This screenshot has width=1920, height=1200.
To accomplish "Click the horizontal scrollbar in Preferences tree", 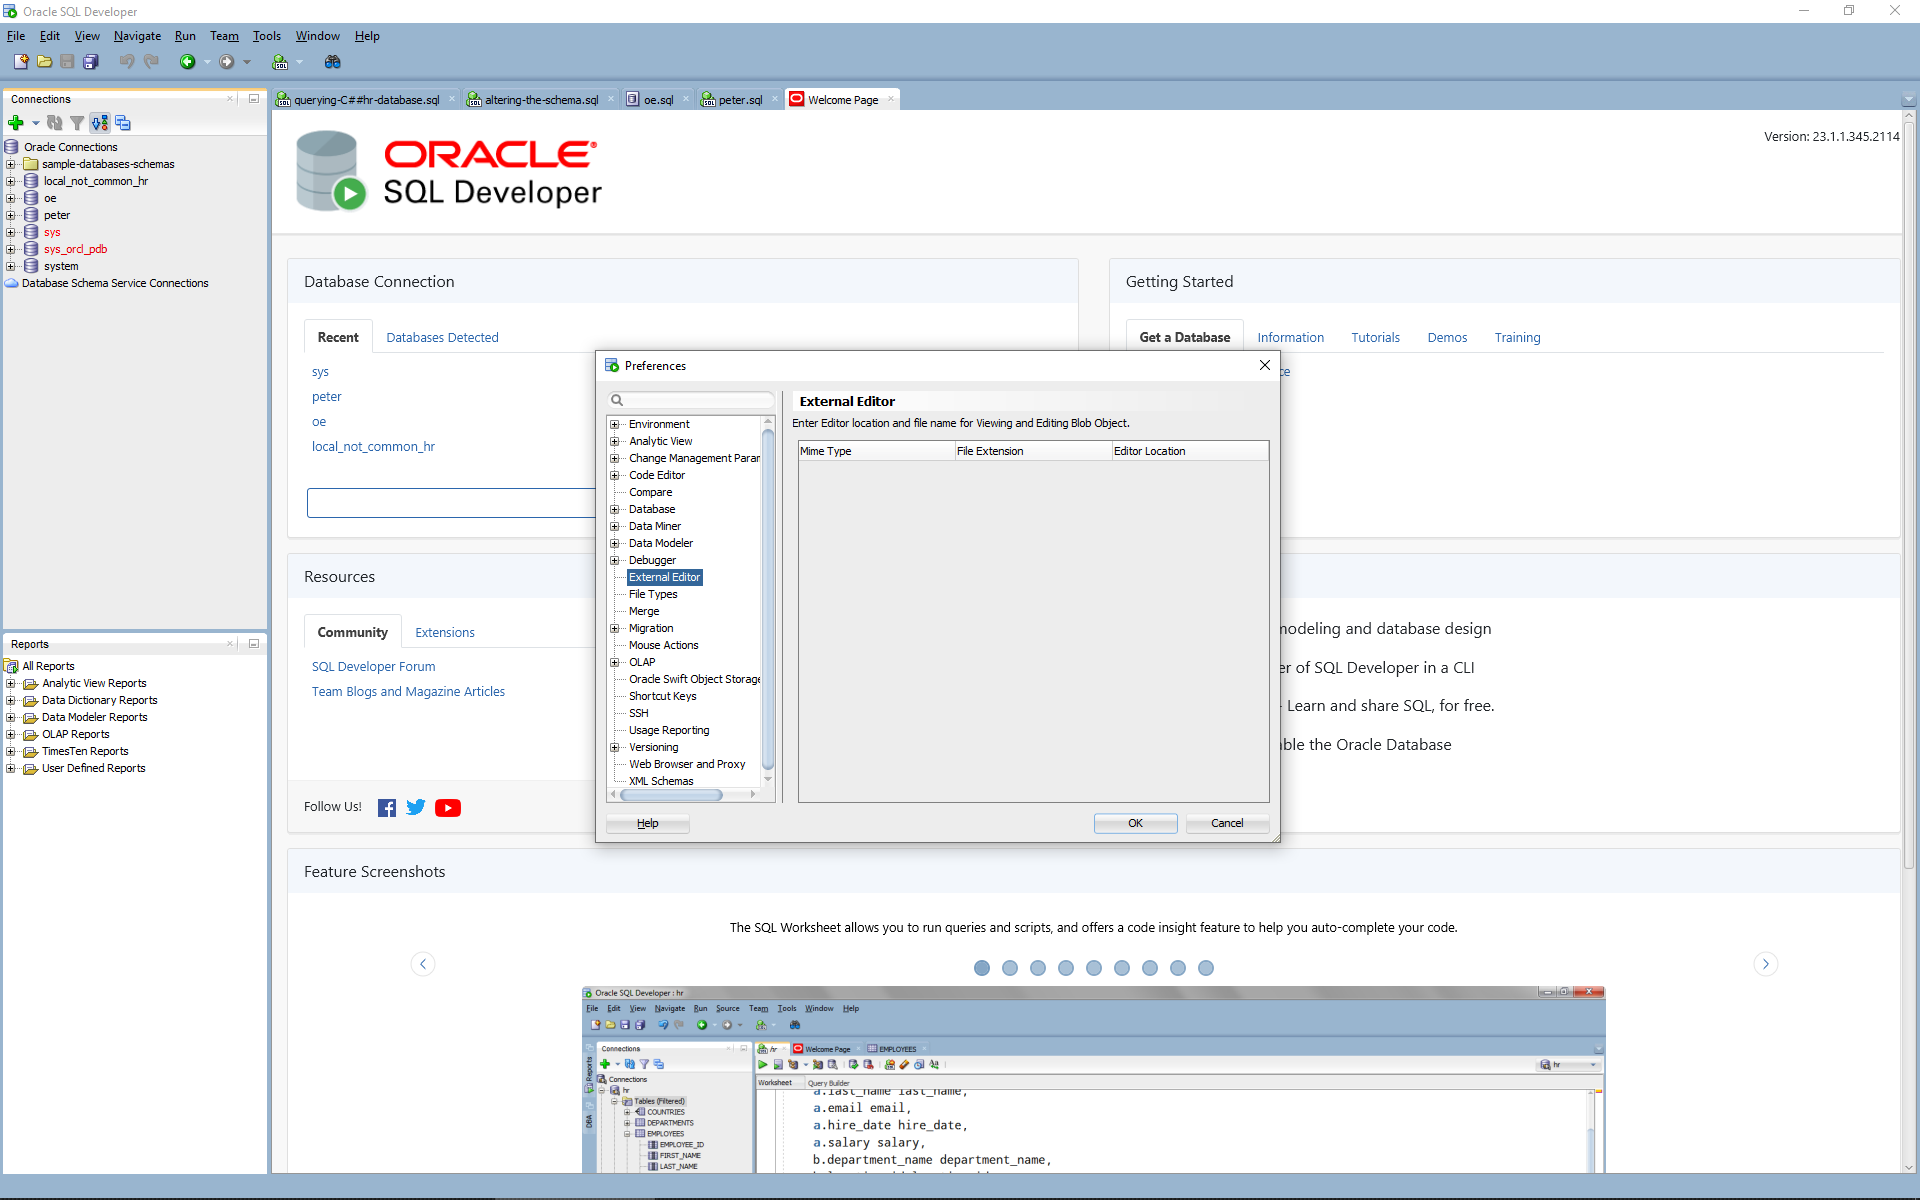I will [671, 795].
